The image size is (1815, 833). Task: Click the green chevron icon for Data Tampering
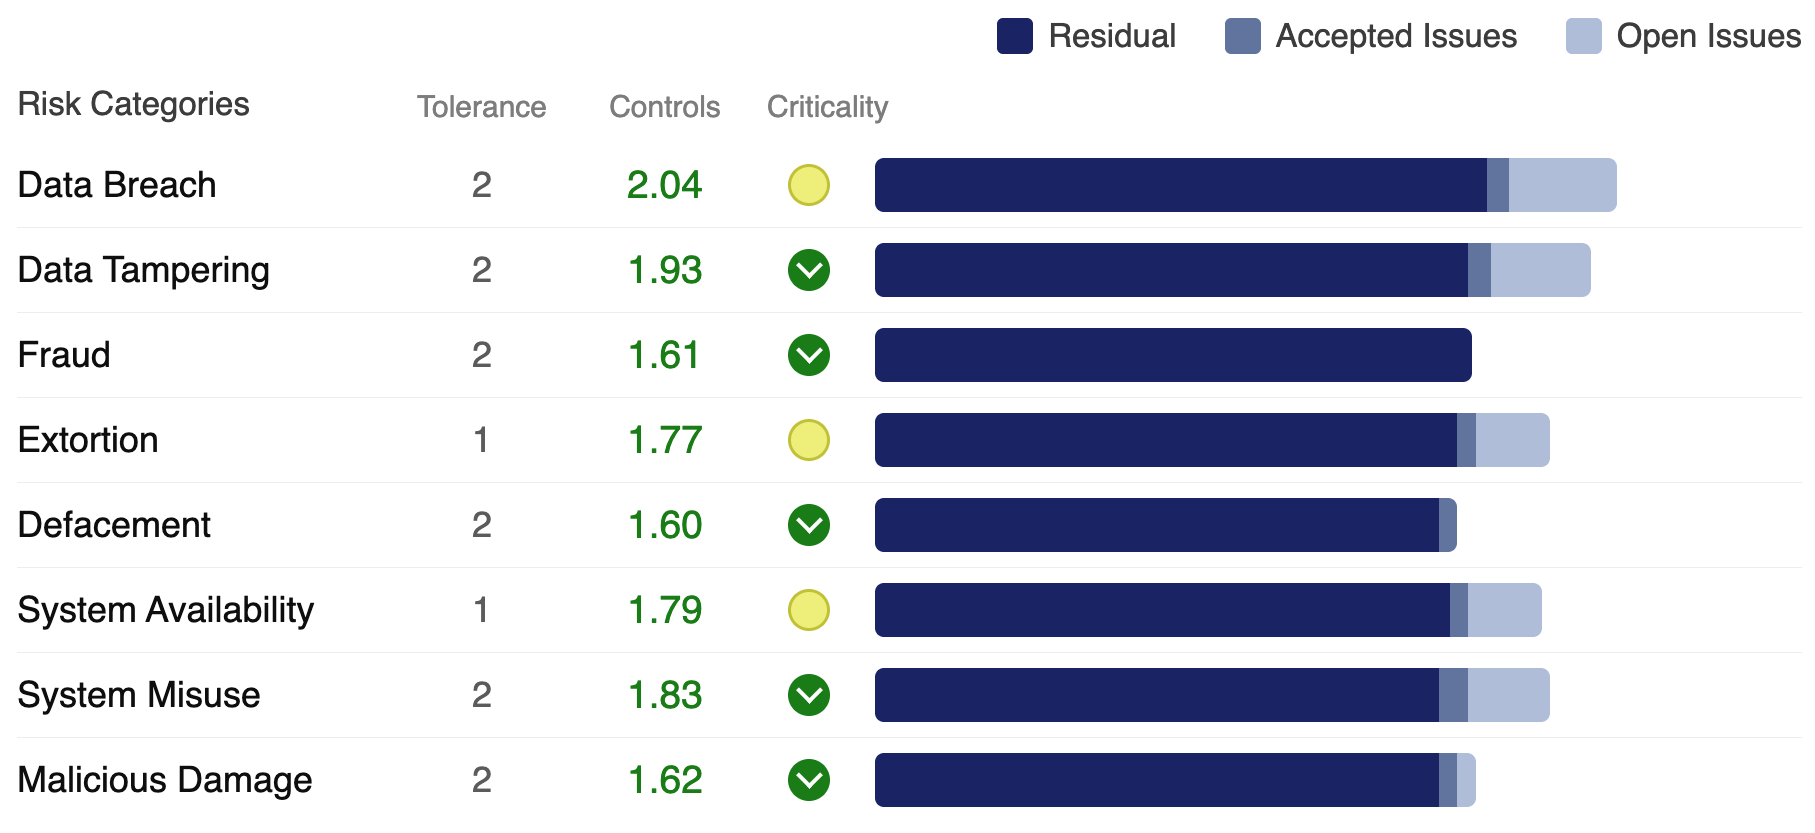coord(809,270)
